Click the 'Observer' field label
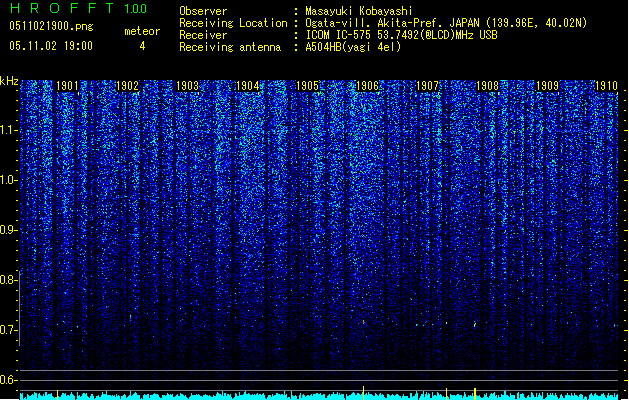This screenshot has height=400, width=629. 203,11
